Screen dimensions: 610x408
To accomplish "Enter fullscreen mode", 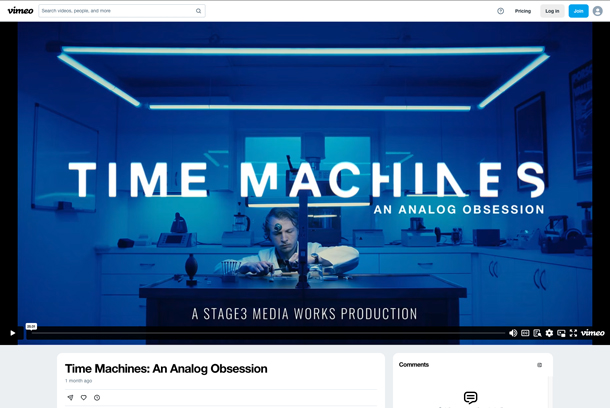I will (x=573, y=333).
